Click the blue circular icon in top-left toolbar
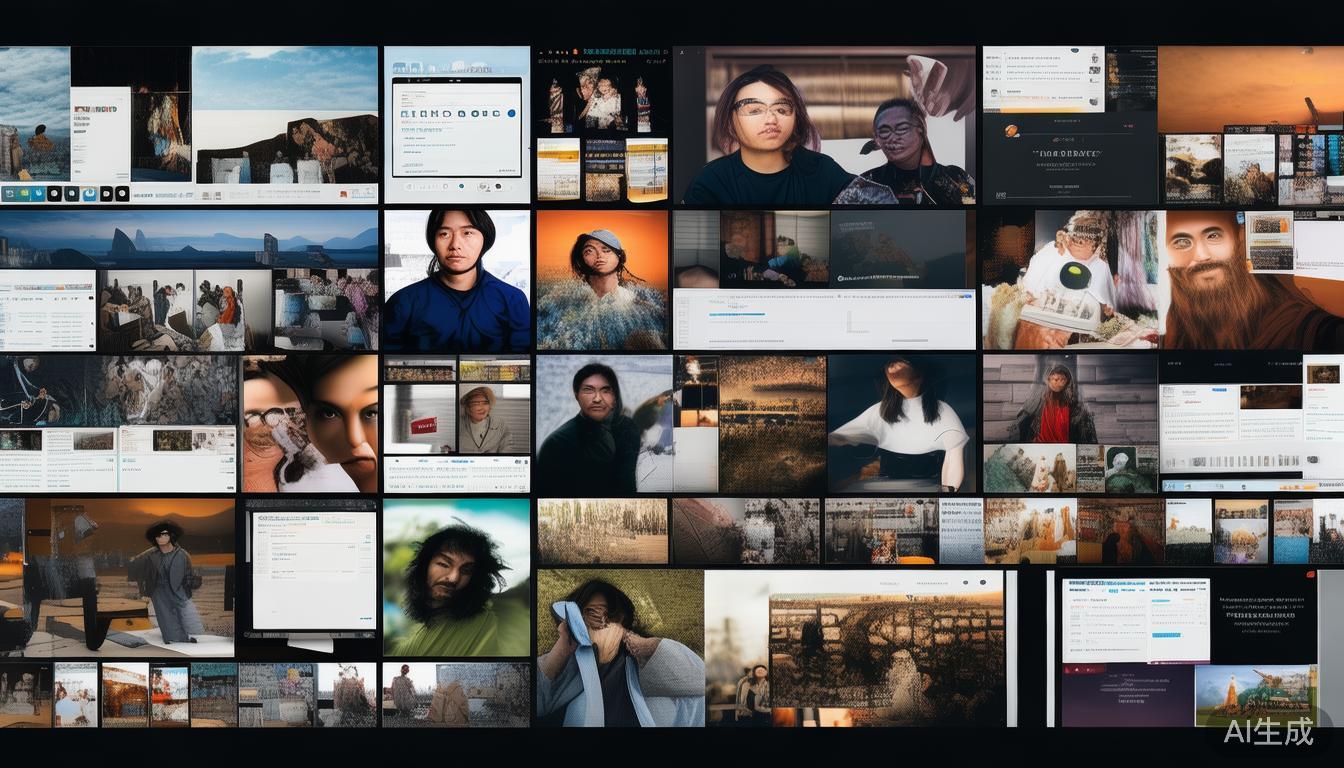This screenshot has height=768, width=1344. point(87,193)
